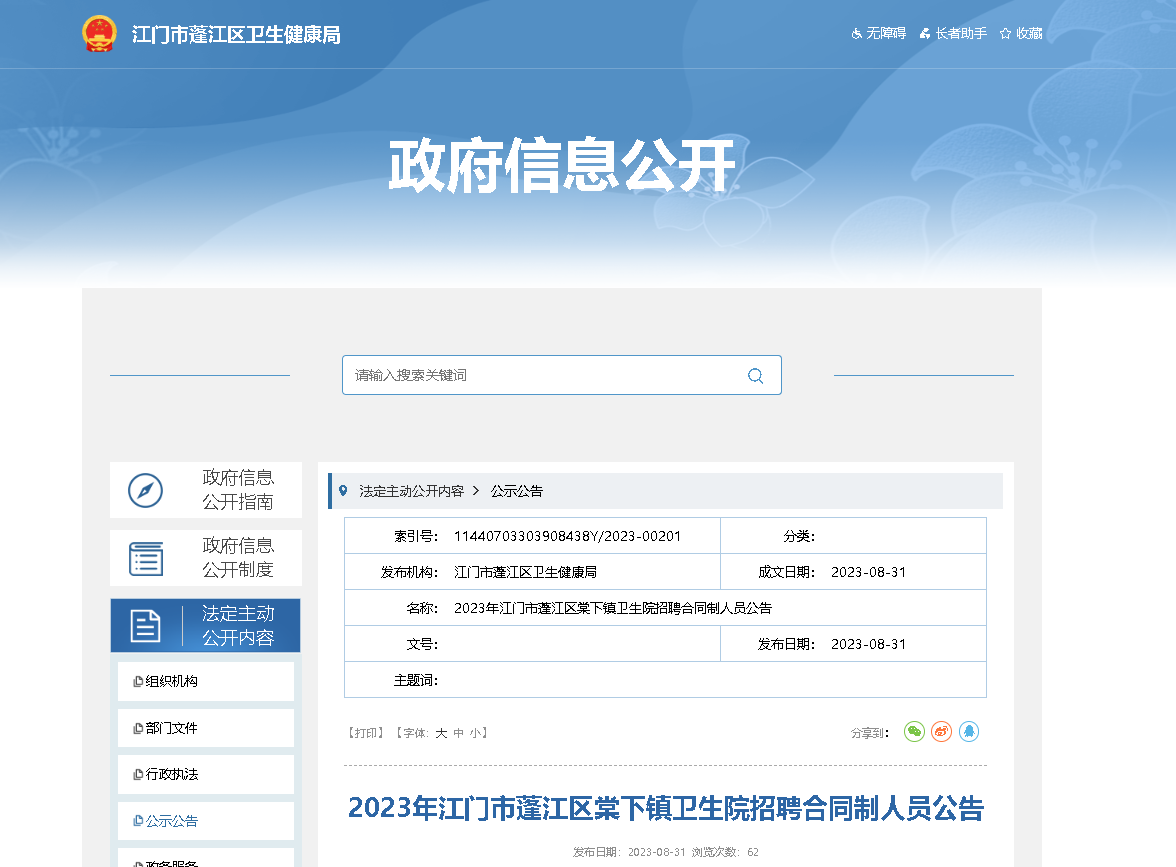
Task: Share to QQ via blue icon
Action: point(968,732)
